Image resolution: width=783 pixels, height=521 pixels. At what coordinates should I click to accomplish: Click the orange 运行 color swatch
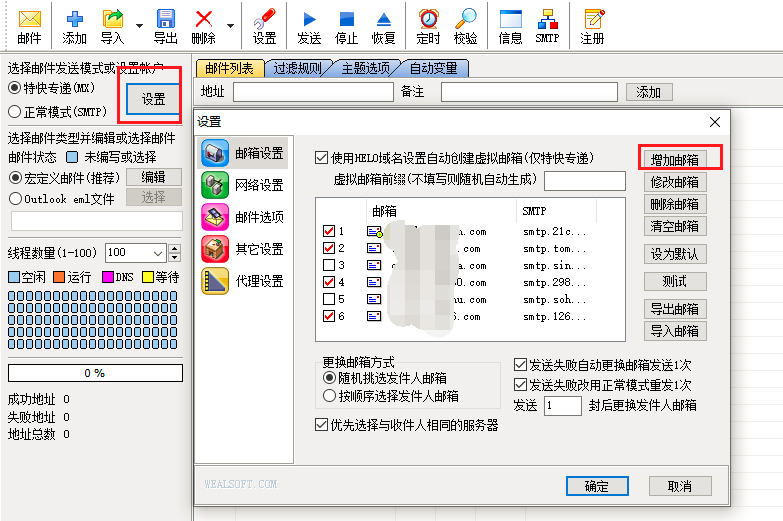pyautogui.click(x=59, y=277)
